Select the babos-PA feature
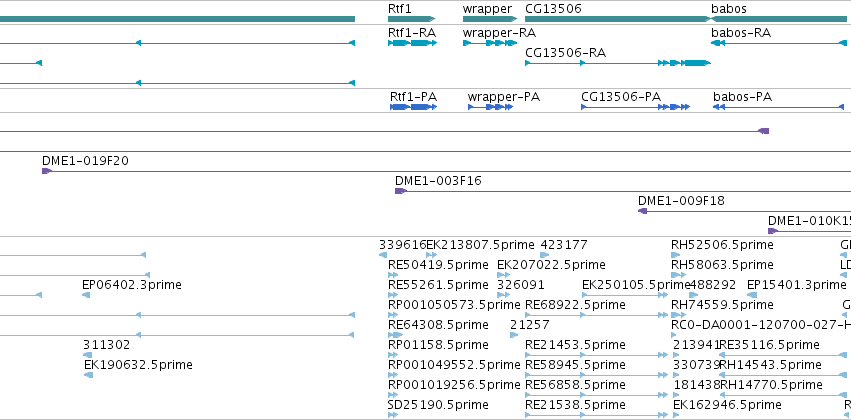Viewport: 851px width, 420px height. [779, 107]
